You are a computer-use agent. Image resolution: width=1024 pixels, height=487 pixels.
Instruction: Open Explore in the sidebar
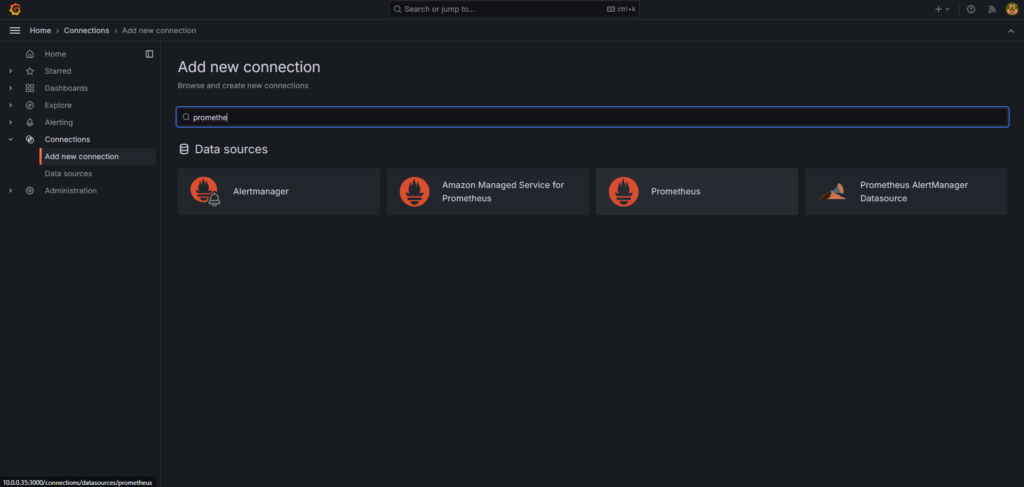[x=58, y=105]
